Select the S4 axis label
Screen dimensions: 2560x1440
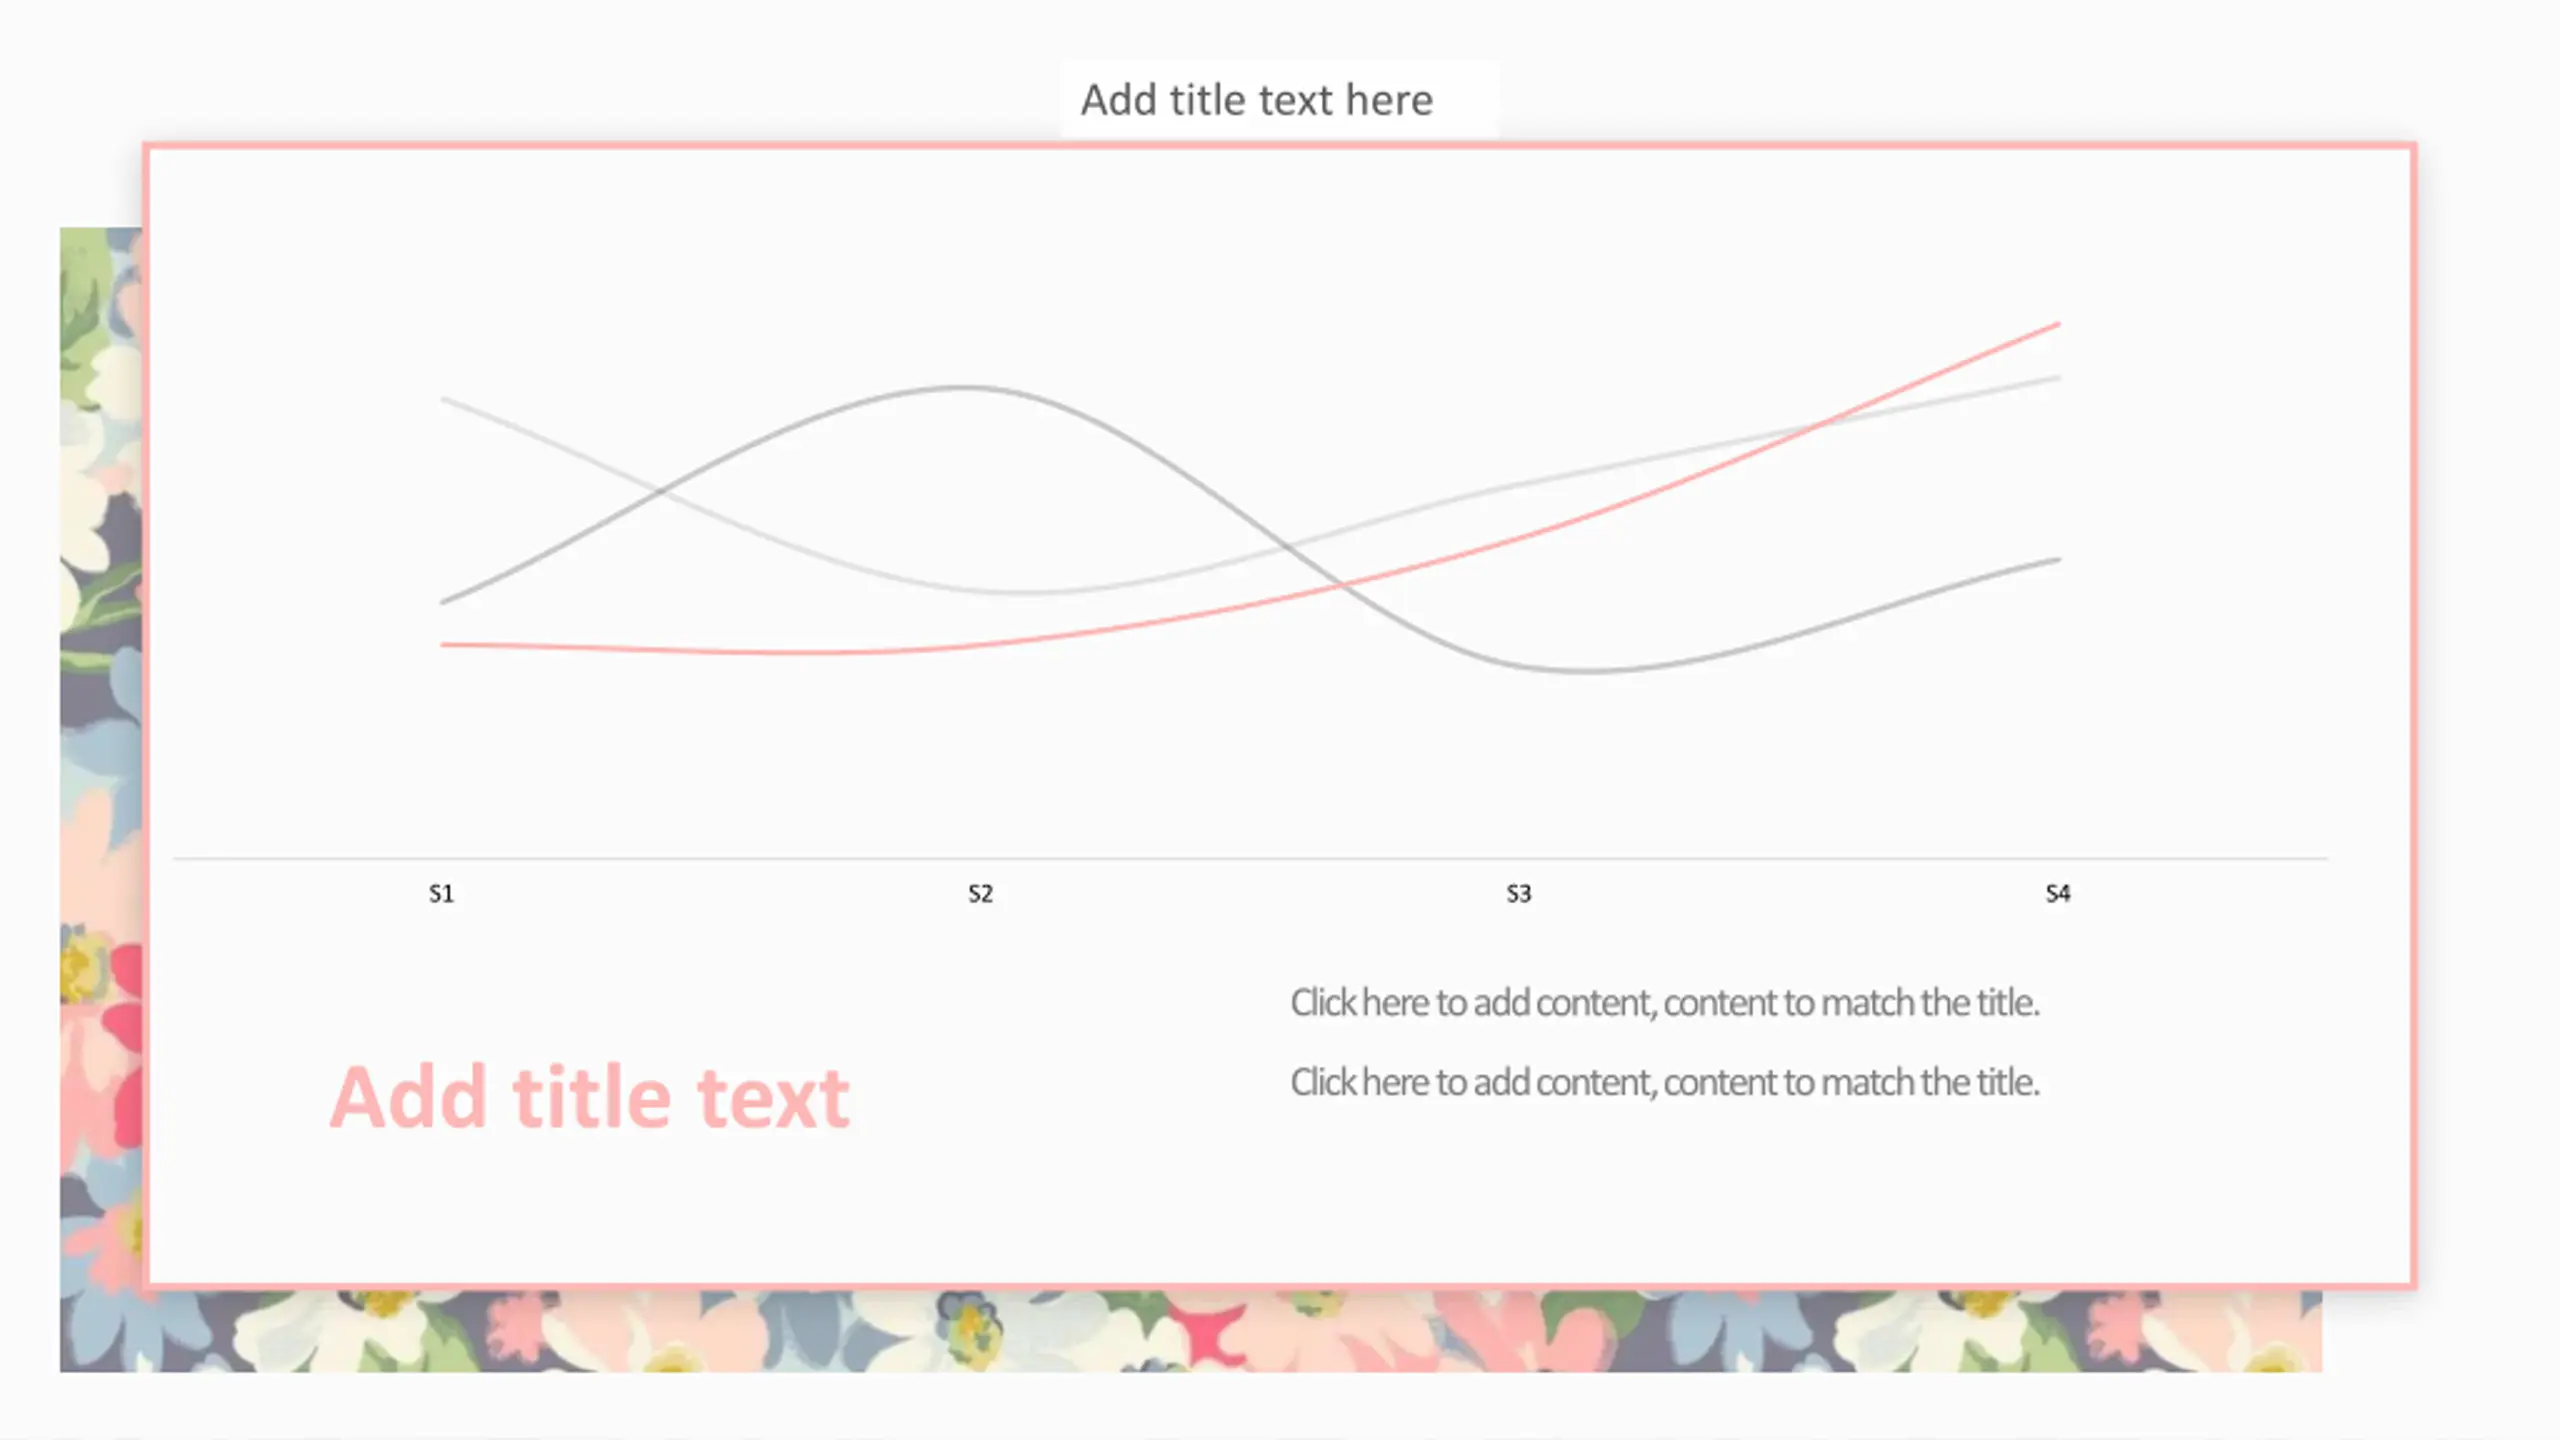click(2058, 894)
